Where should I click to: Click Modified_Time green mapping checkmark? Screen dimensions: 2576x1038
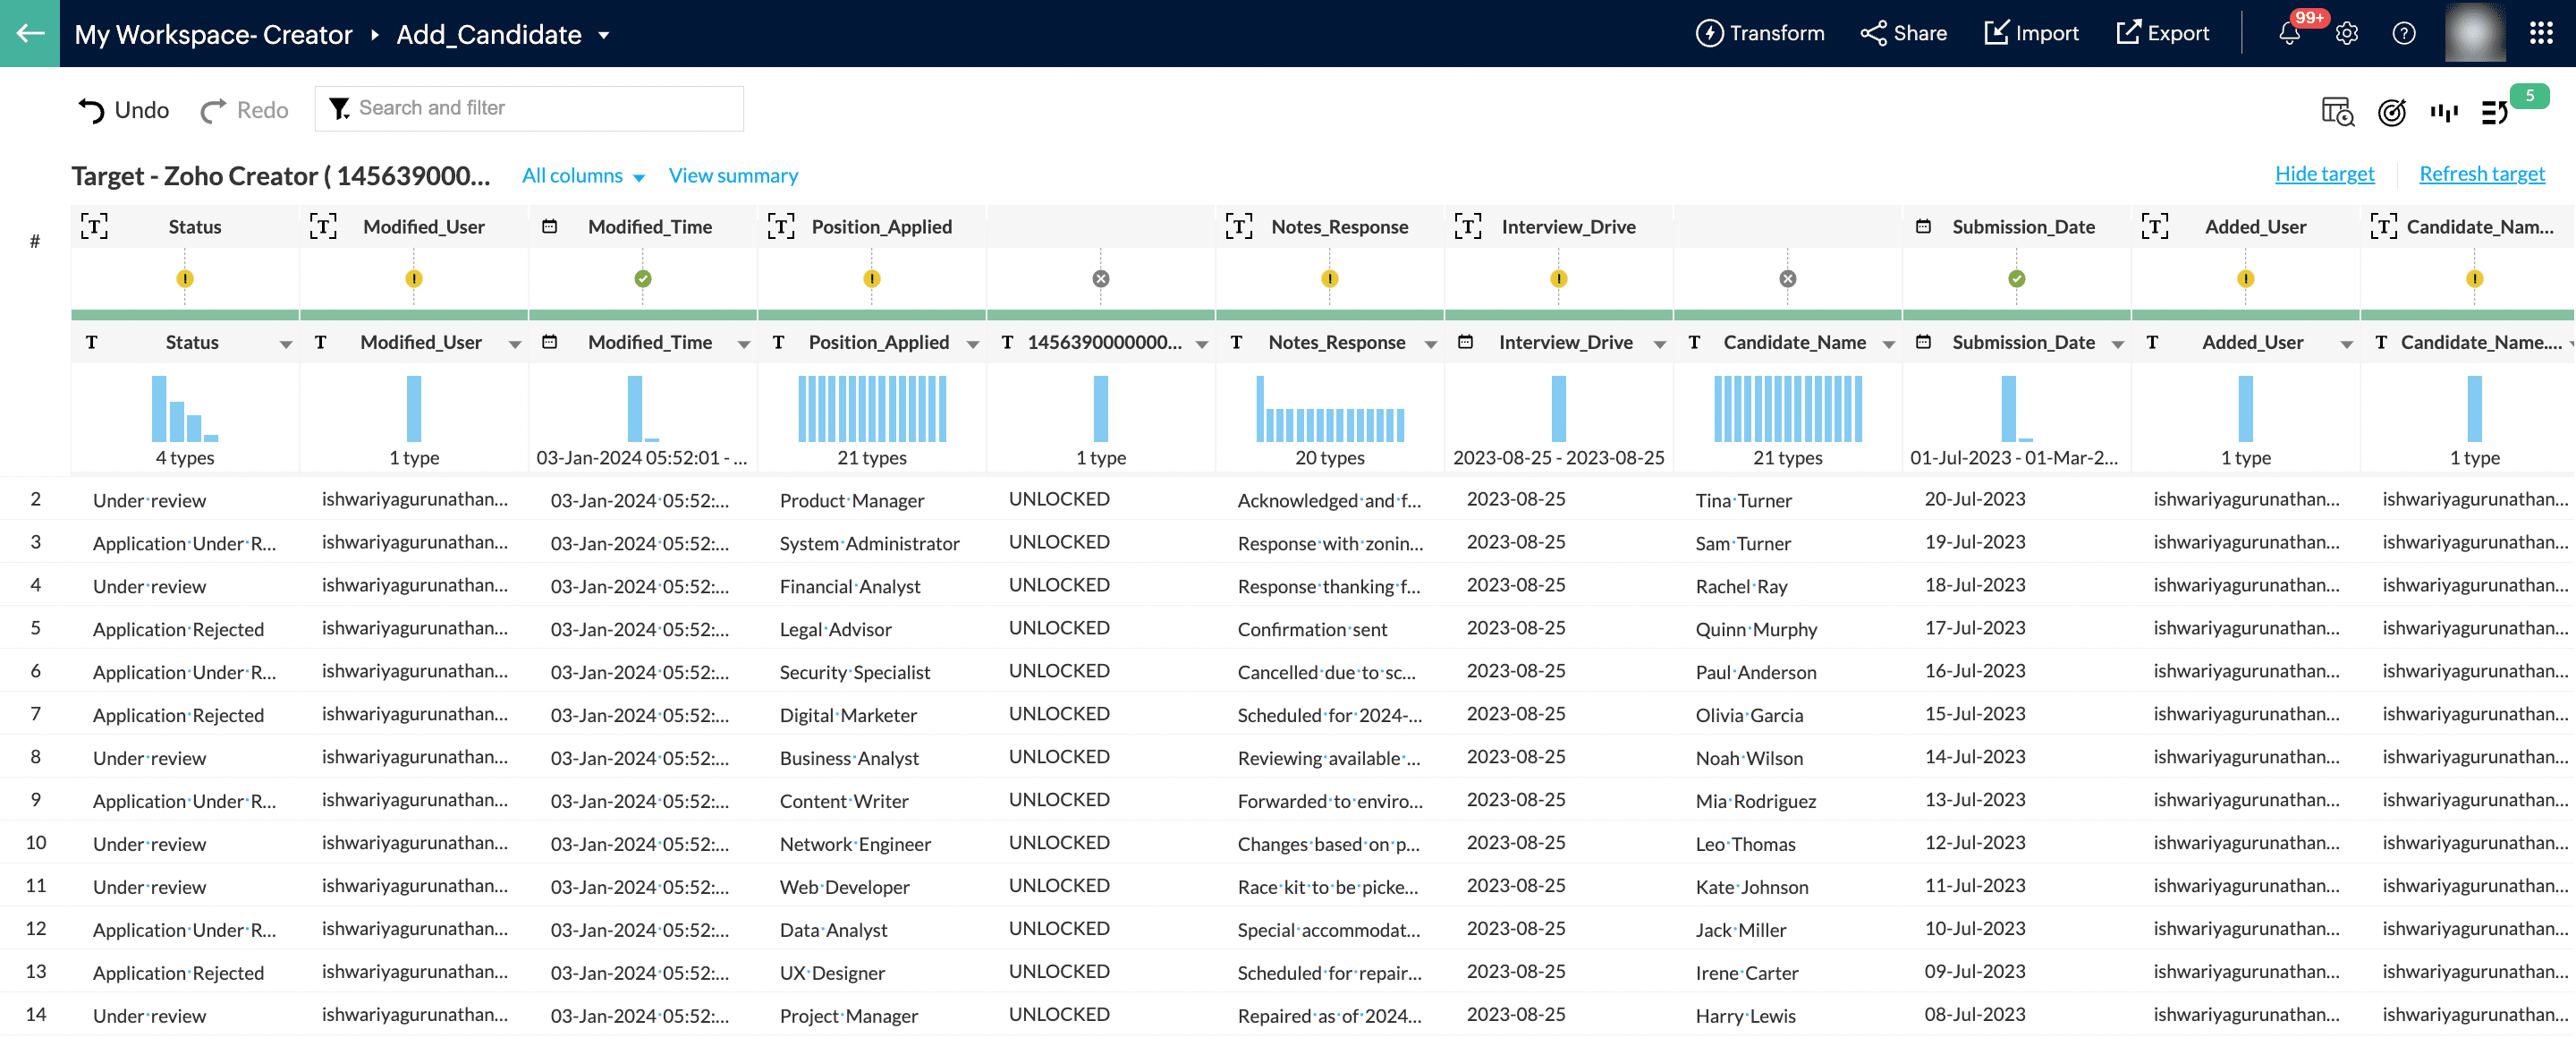(x=643, y=279)
